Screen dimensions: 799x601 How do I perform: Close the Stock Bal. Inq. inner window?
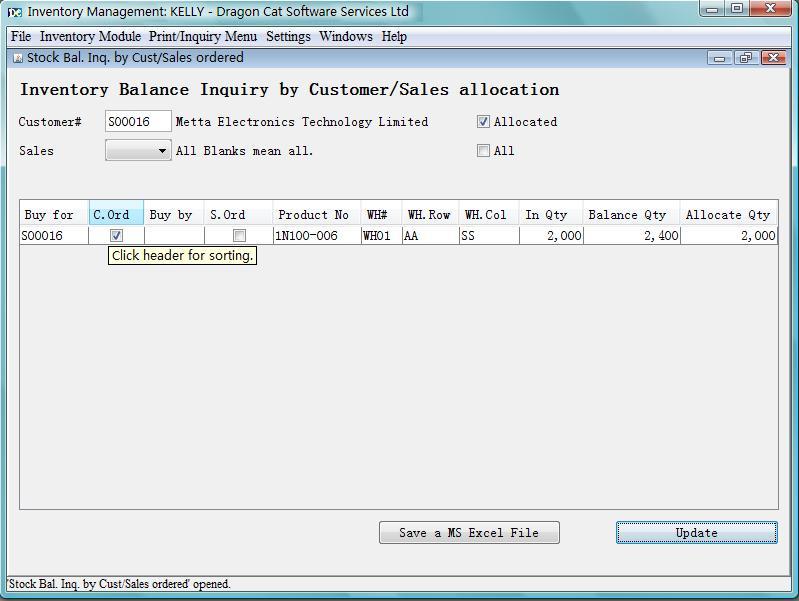773,58
